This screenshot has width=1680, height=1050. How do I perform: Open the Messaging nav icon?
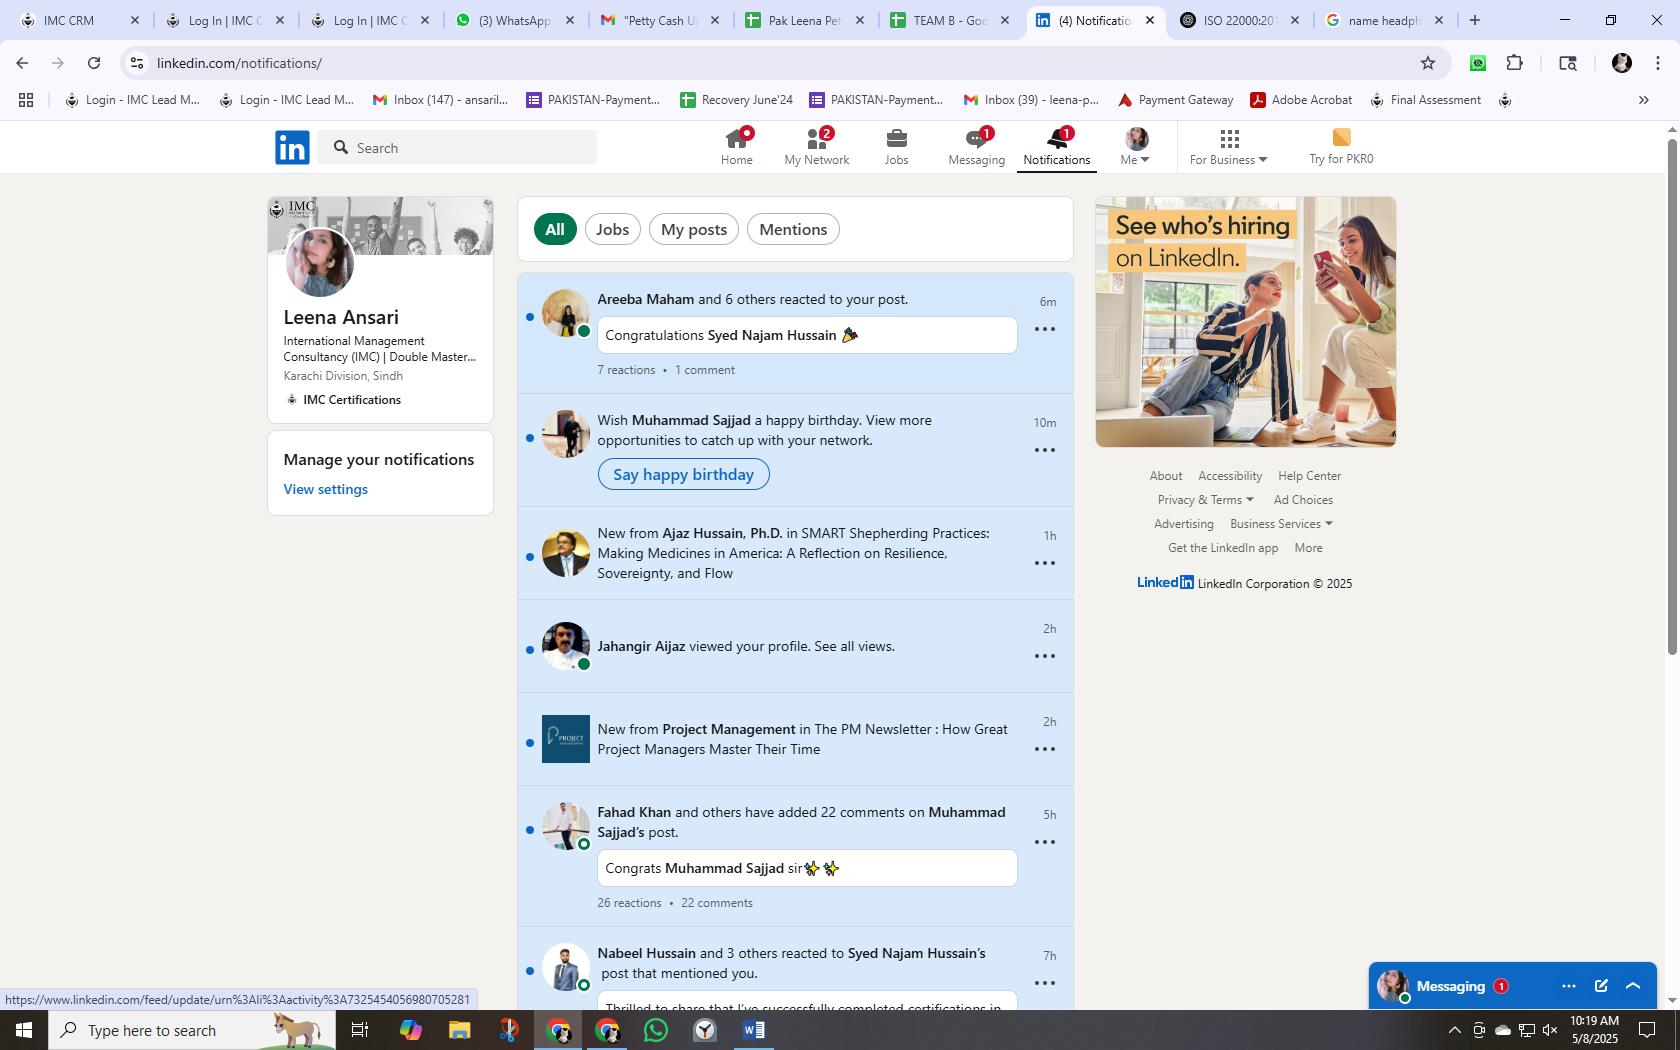[976, 147]
